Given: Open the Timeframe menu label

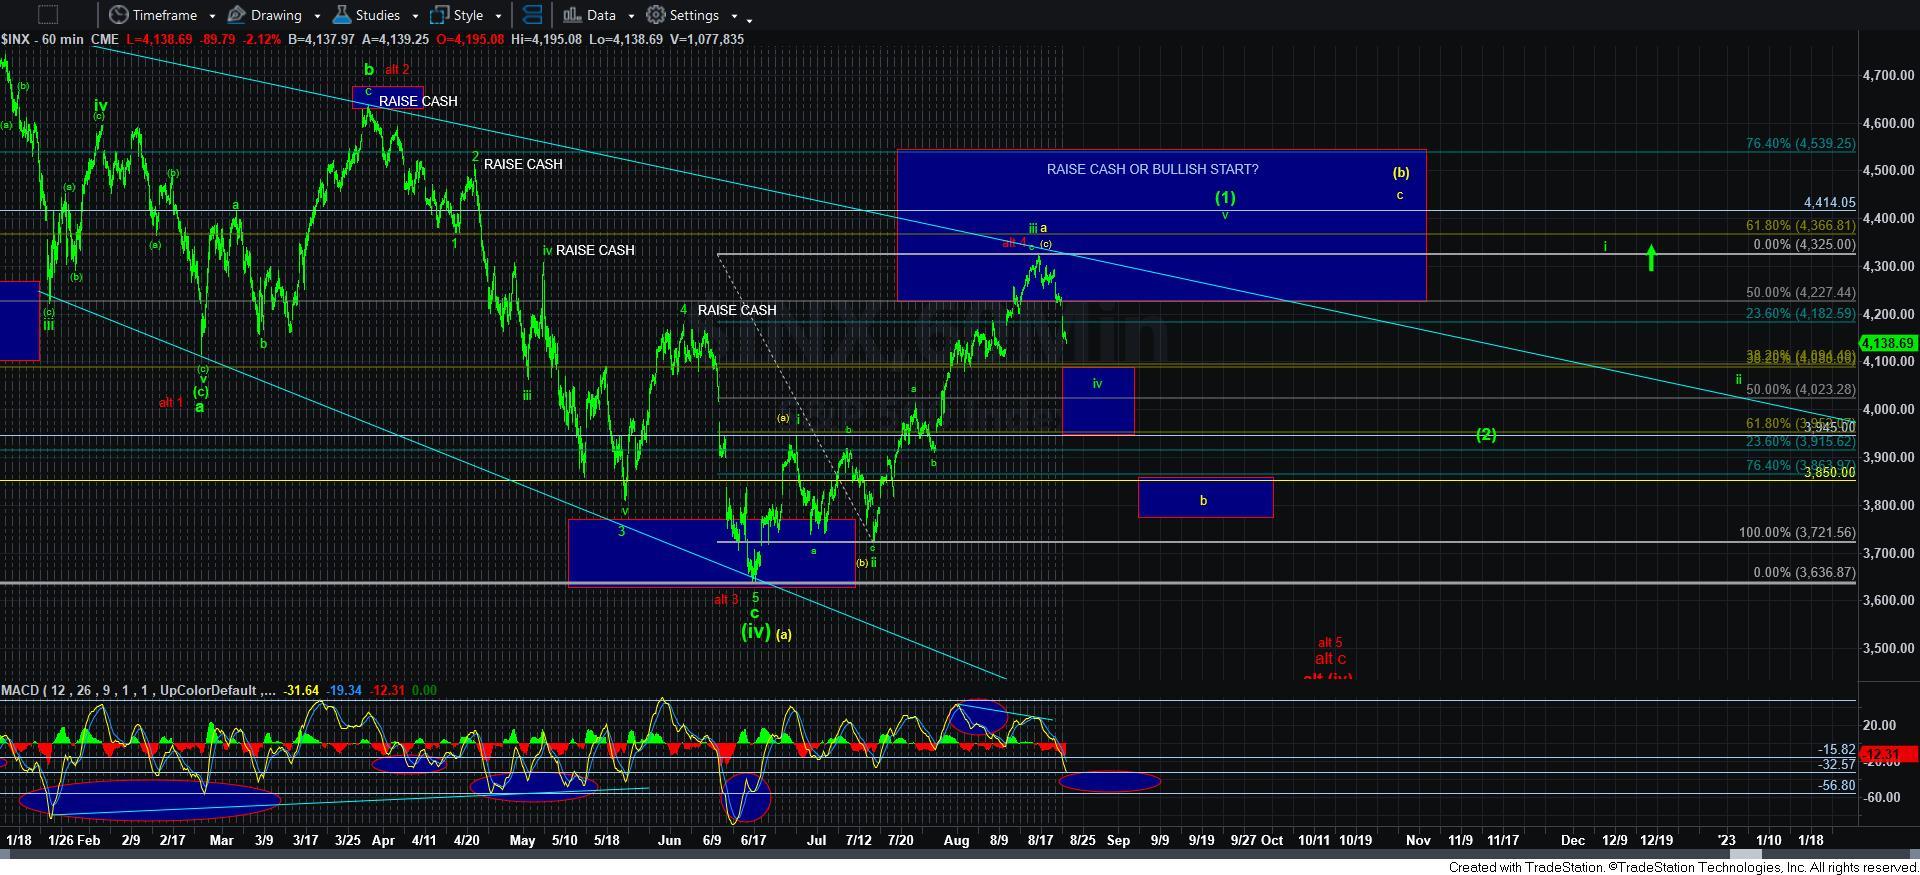Looking at the screenshot, I should tap(165, 15).
